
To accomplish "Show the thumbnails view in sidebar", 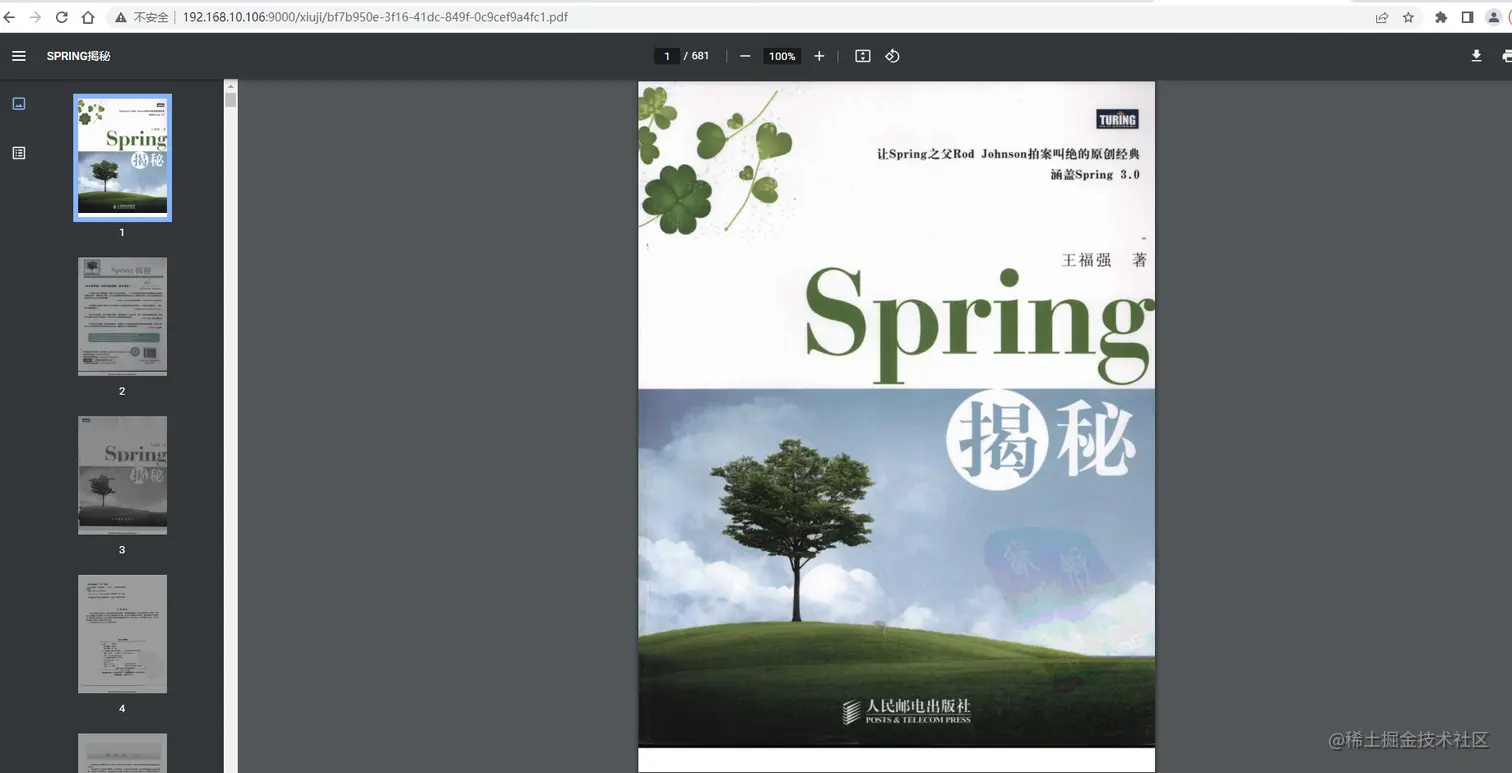I will point(18,104).
